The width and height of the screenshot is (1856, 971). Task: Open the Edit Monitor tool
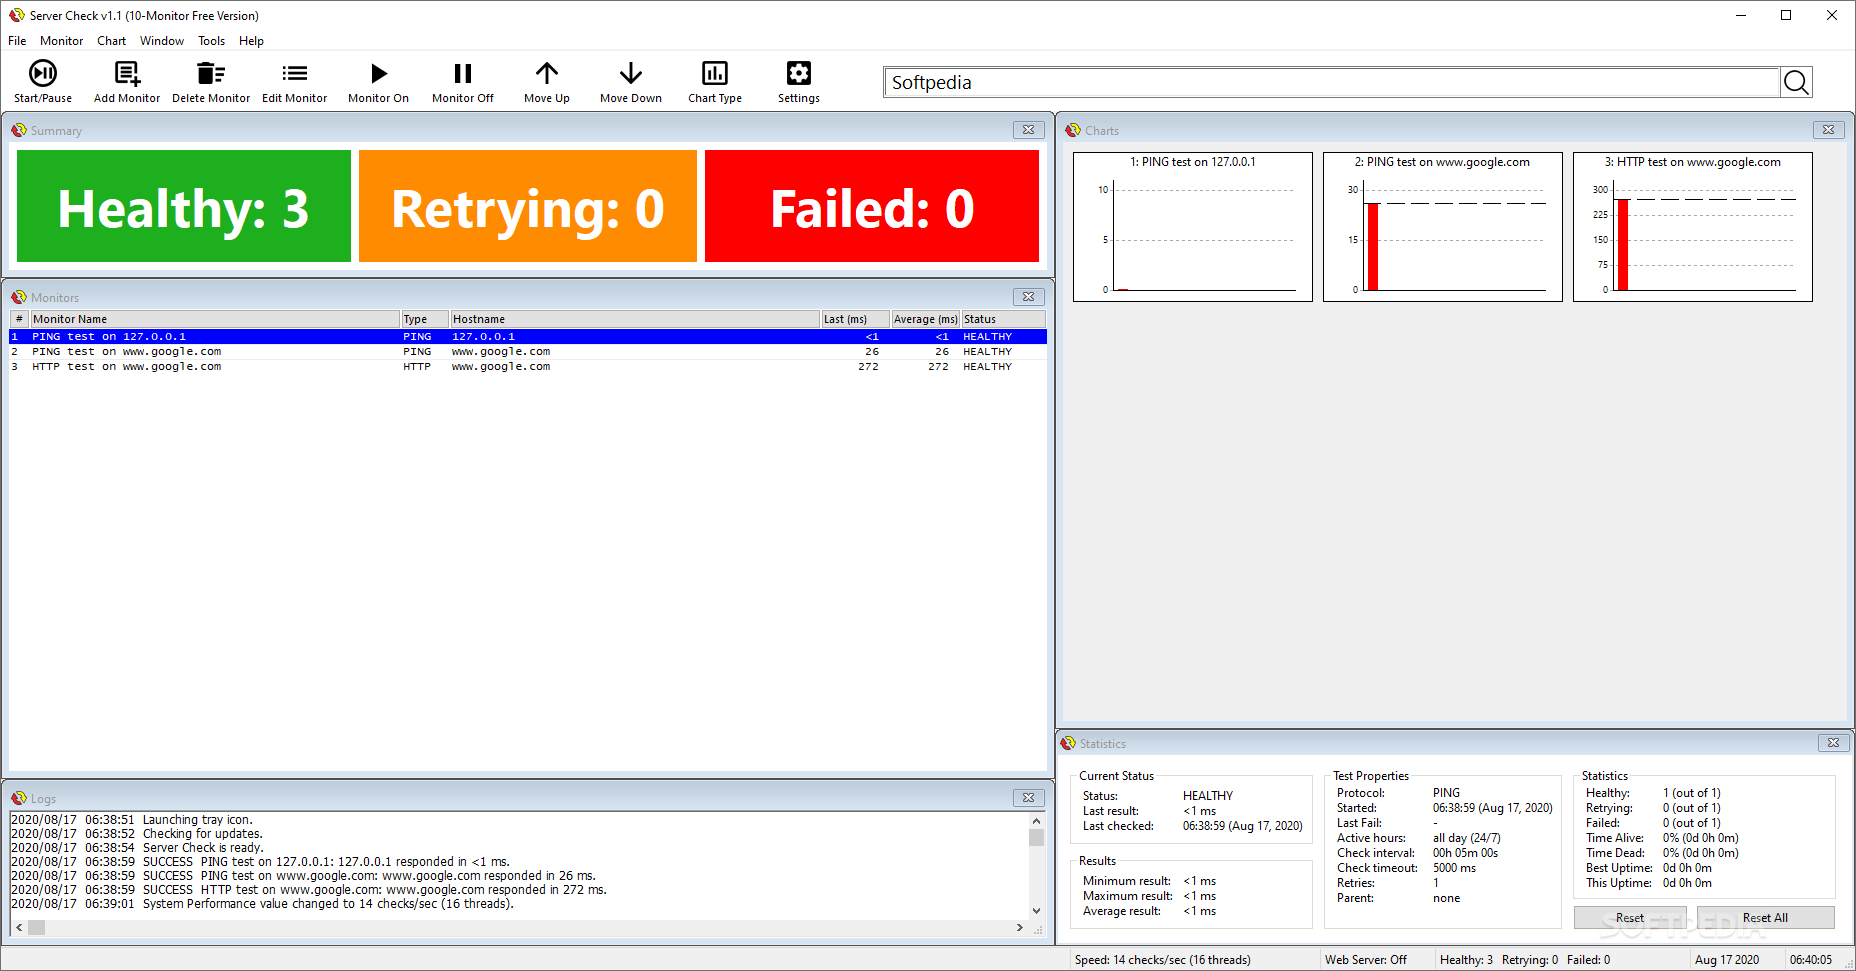(x=294, y=81)
